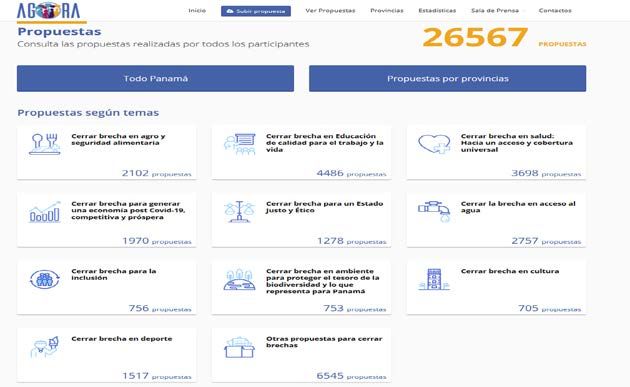Open the Estadísticas menu item
The width and height of the screenshot is (630, 387).
pyautogui.click(x=437, y=10)
